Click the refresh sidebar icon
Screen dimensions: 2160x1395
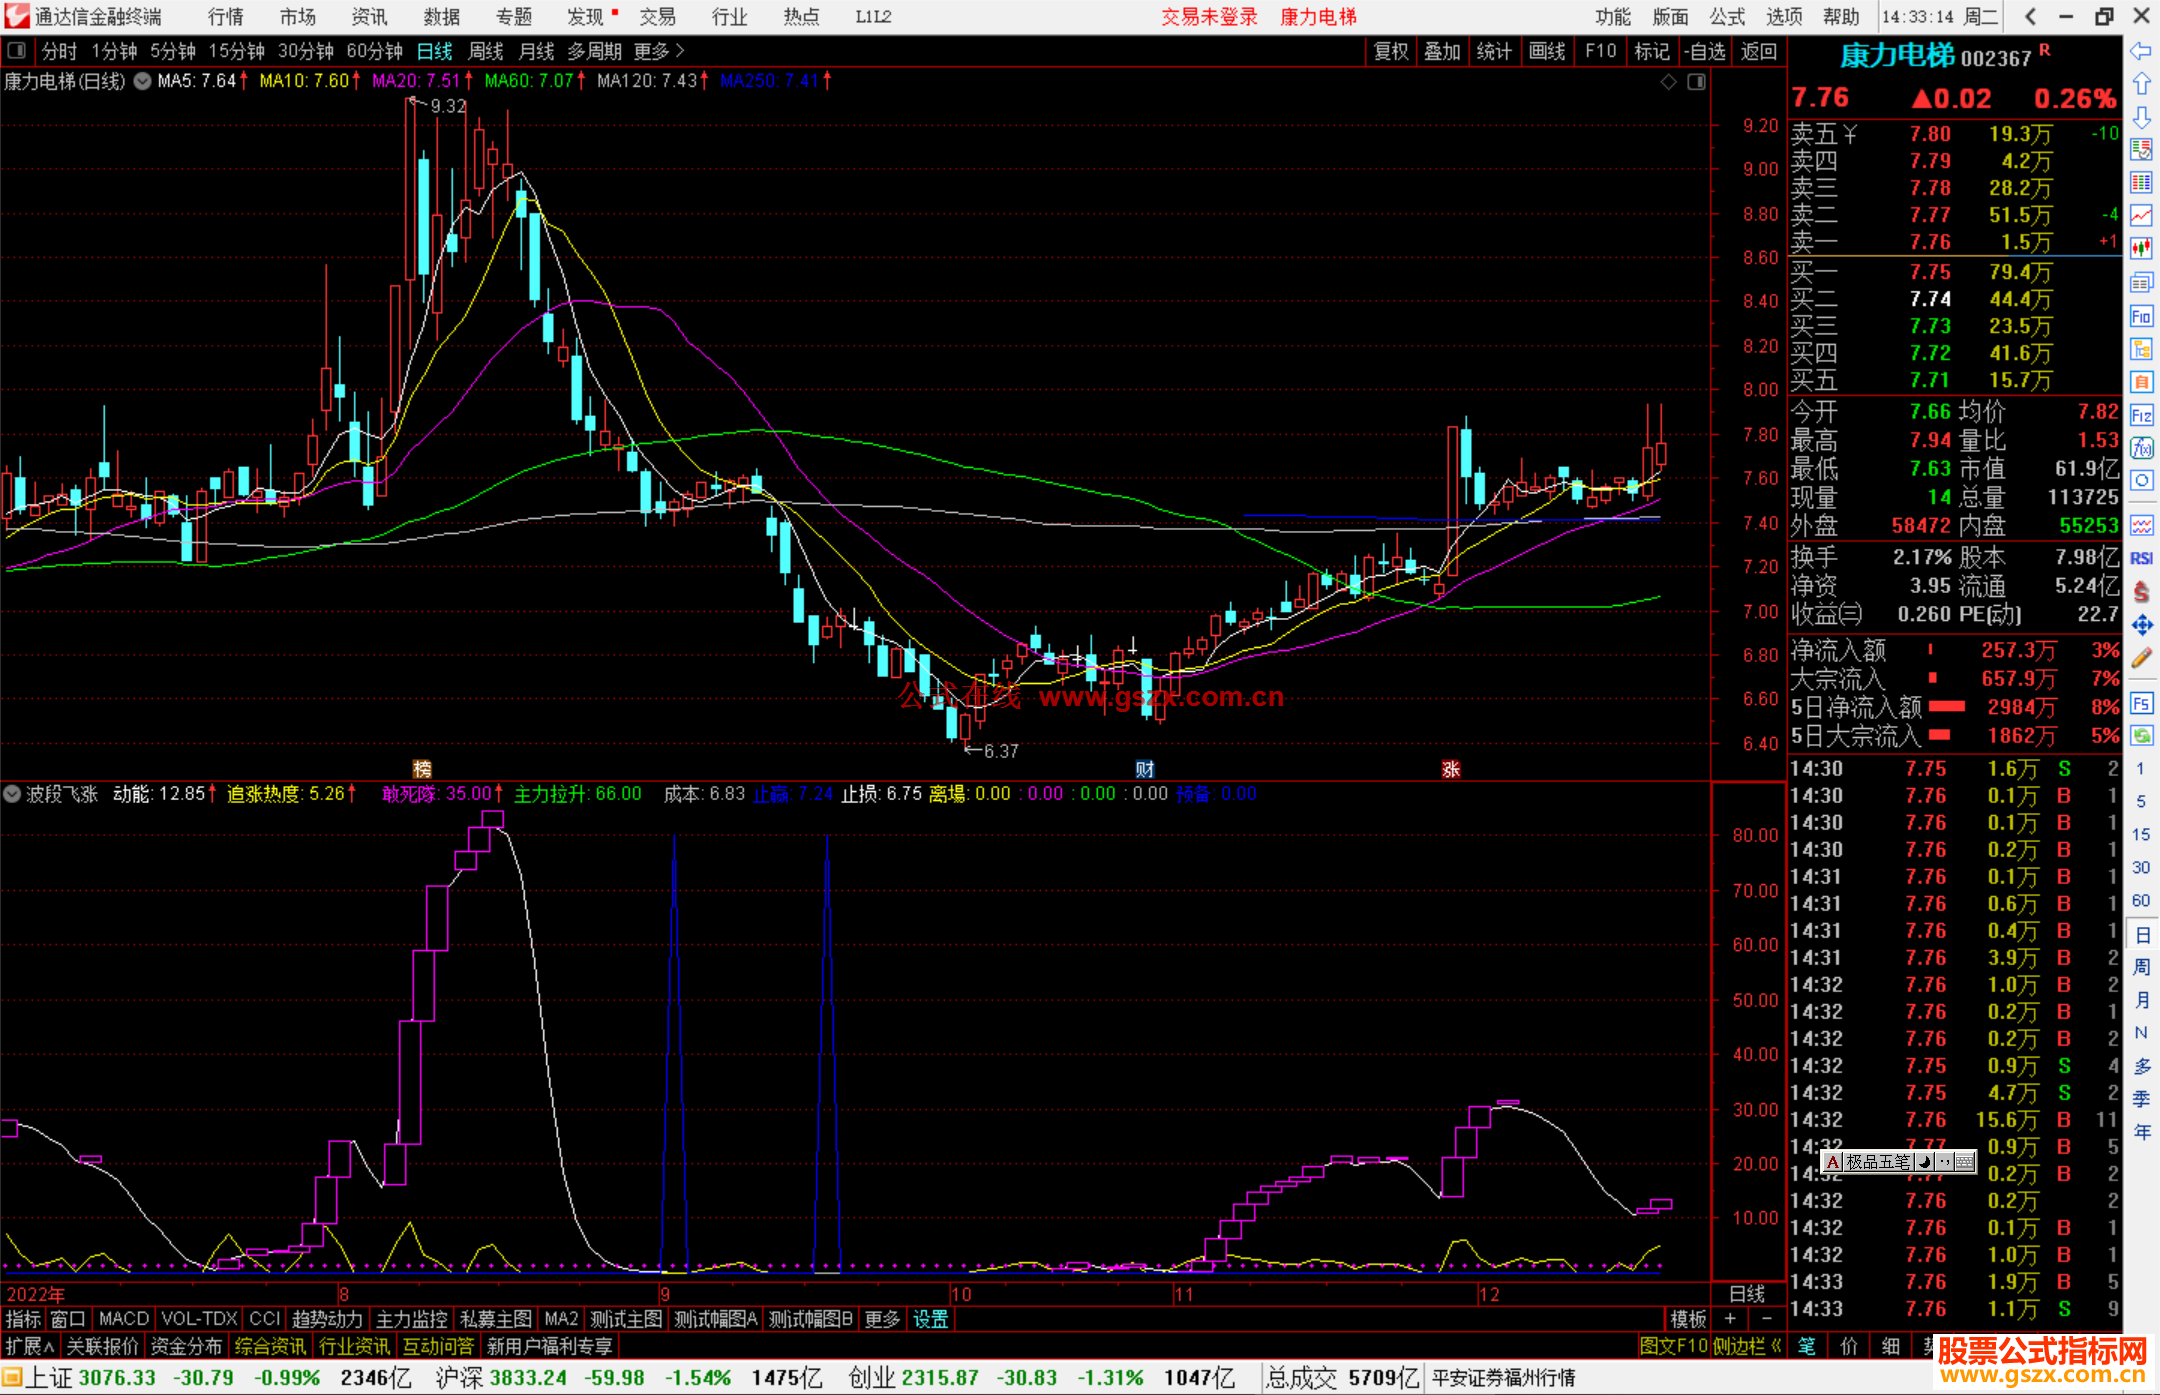click(x=2141, y=736)
